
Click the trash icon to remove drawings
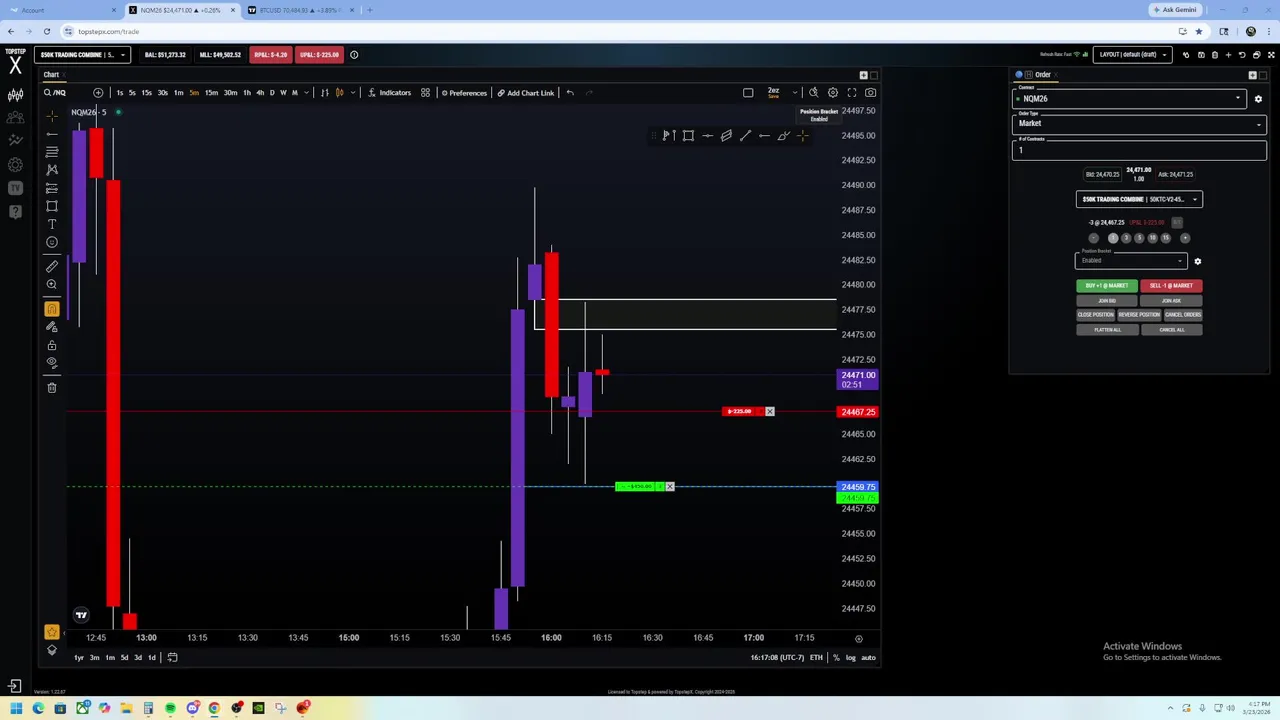[x=52, y=387]
